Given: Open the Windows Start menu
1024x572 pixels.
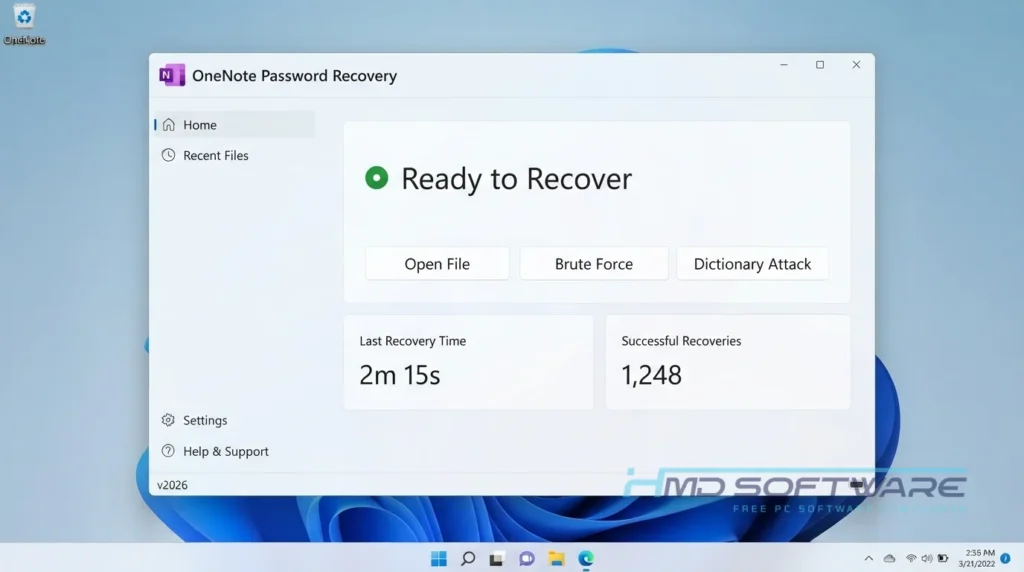Looking at the screenshot, I should point(439,559).
